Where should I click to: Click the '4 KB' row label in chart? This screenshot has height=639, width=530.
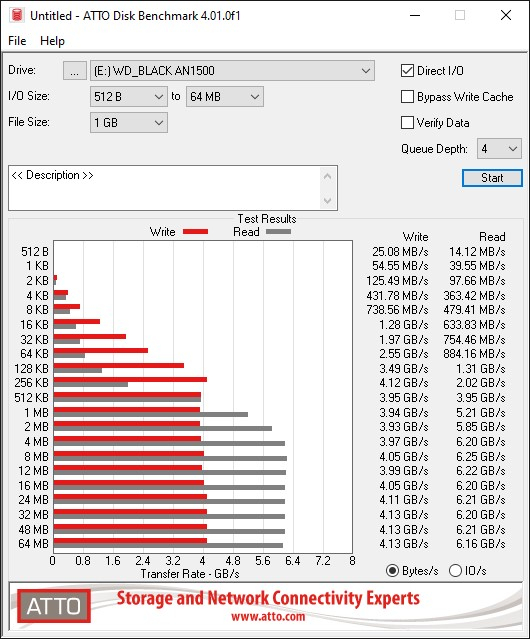[37, 295]
